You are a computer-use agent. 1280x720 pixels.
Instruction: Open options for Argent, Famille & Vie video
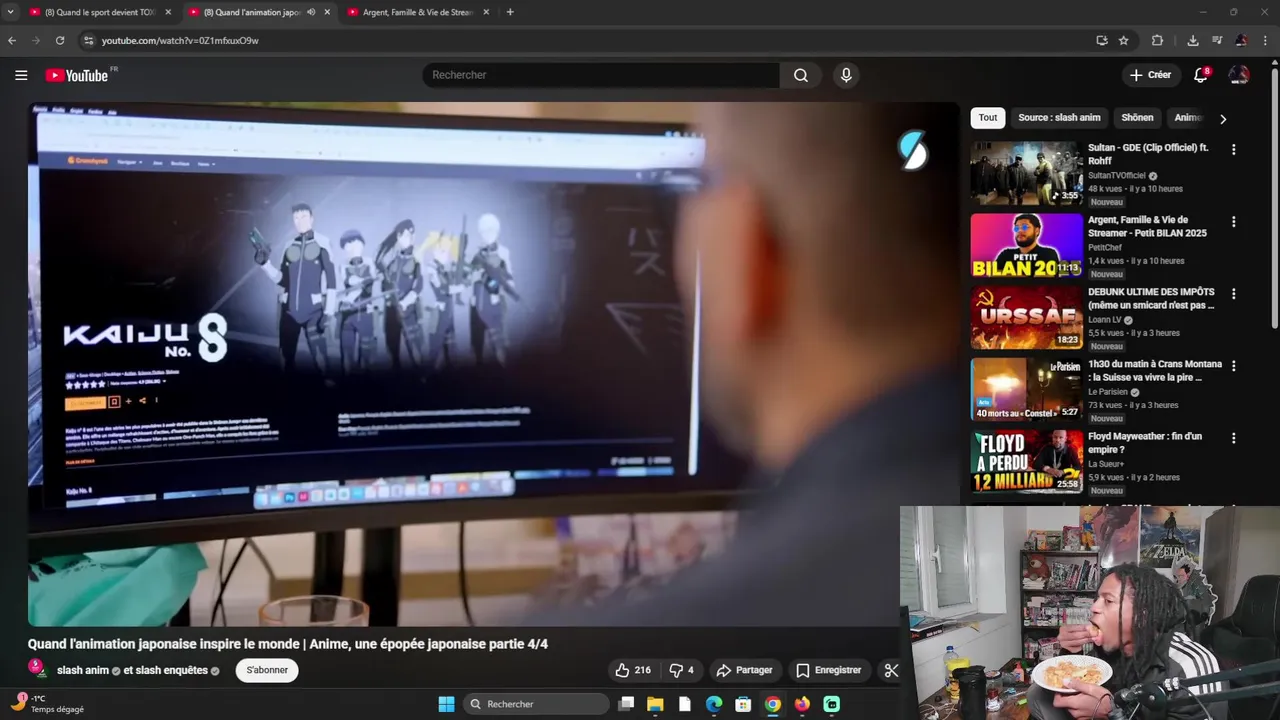pos(1233,221)
